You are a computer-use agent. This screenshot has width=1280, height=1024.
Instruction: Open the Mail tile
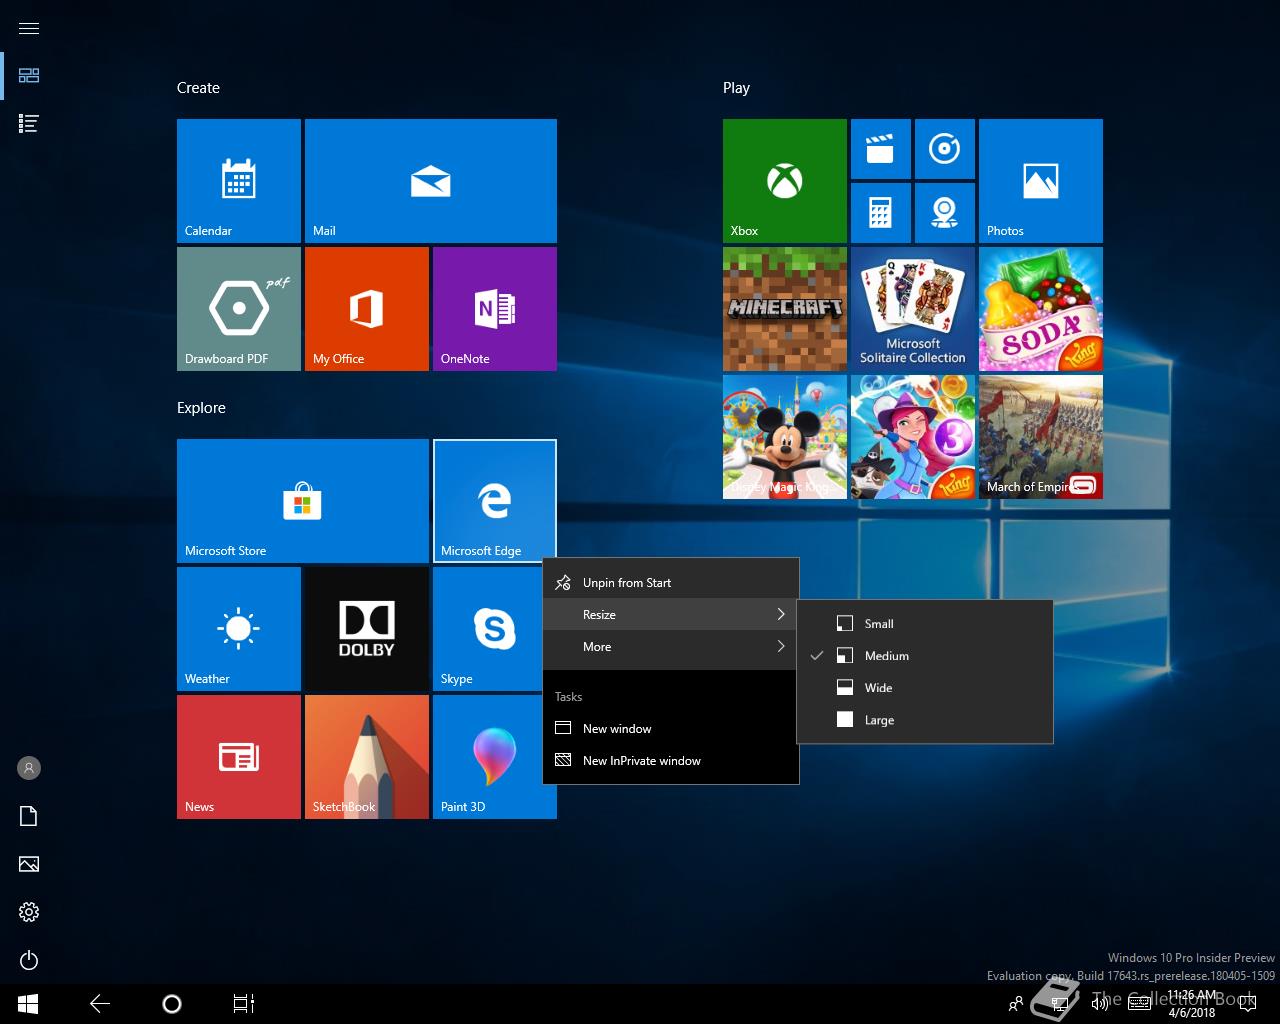[x=431, y=181]
